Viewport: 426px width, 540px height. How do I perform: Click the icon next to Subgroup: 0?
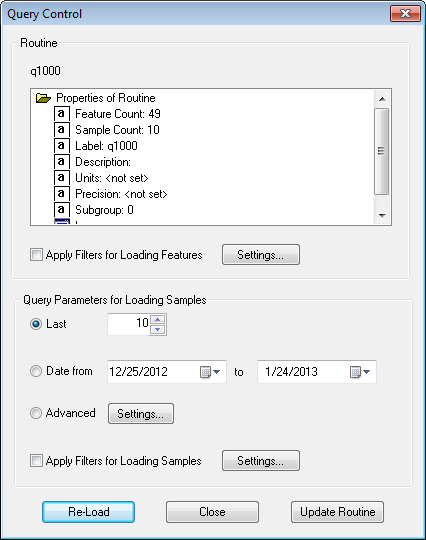(62, 210)
